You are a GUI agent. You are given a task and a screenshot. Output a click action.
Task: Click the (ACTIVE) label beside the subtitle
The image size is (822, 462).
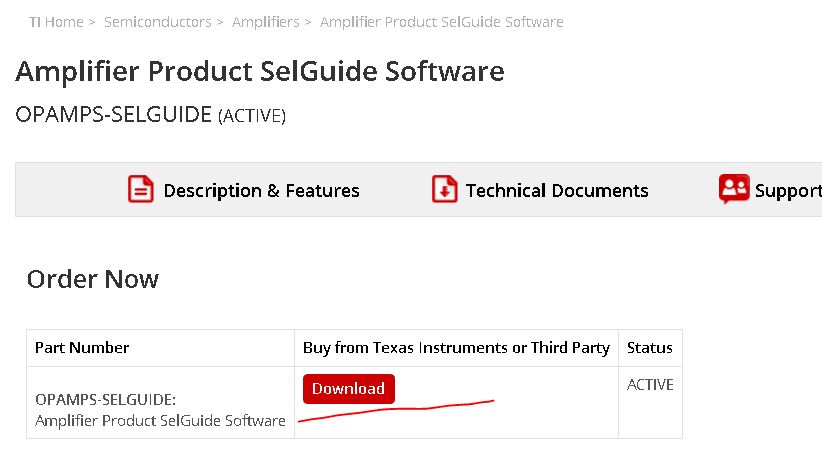252,116
